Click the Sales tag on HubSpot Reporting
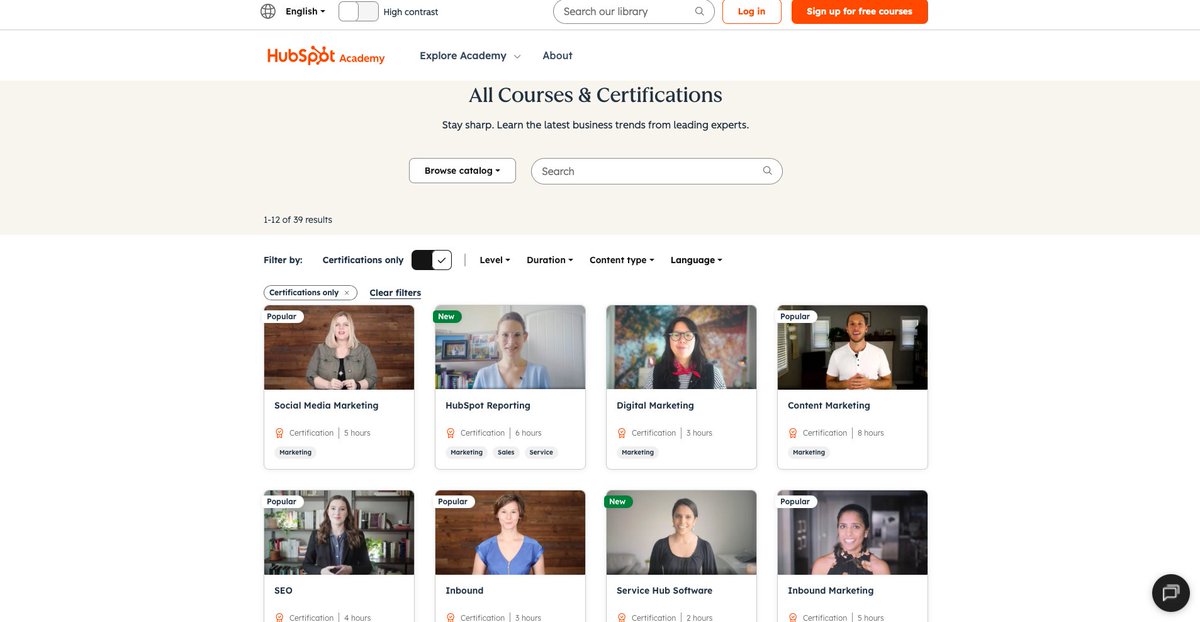 pyautogui.click(x=506, y=453)
